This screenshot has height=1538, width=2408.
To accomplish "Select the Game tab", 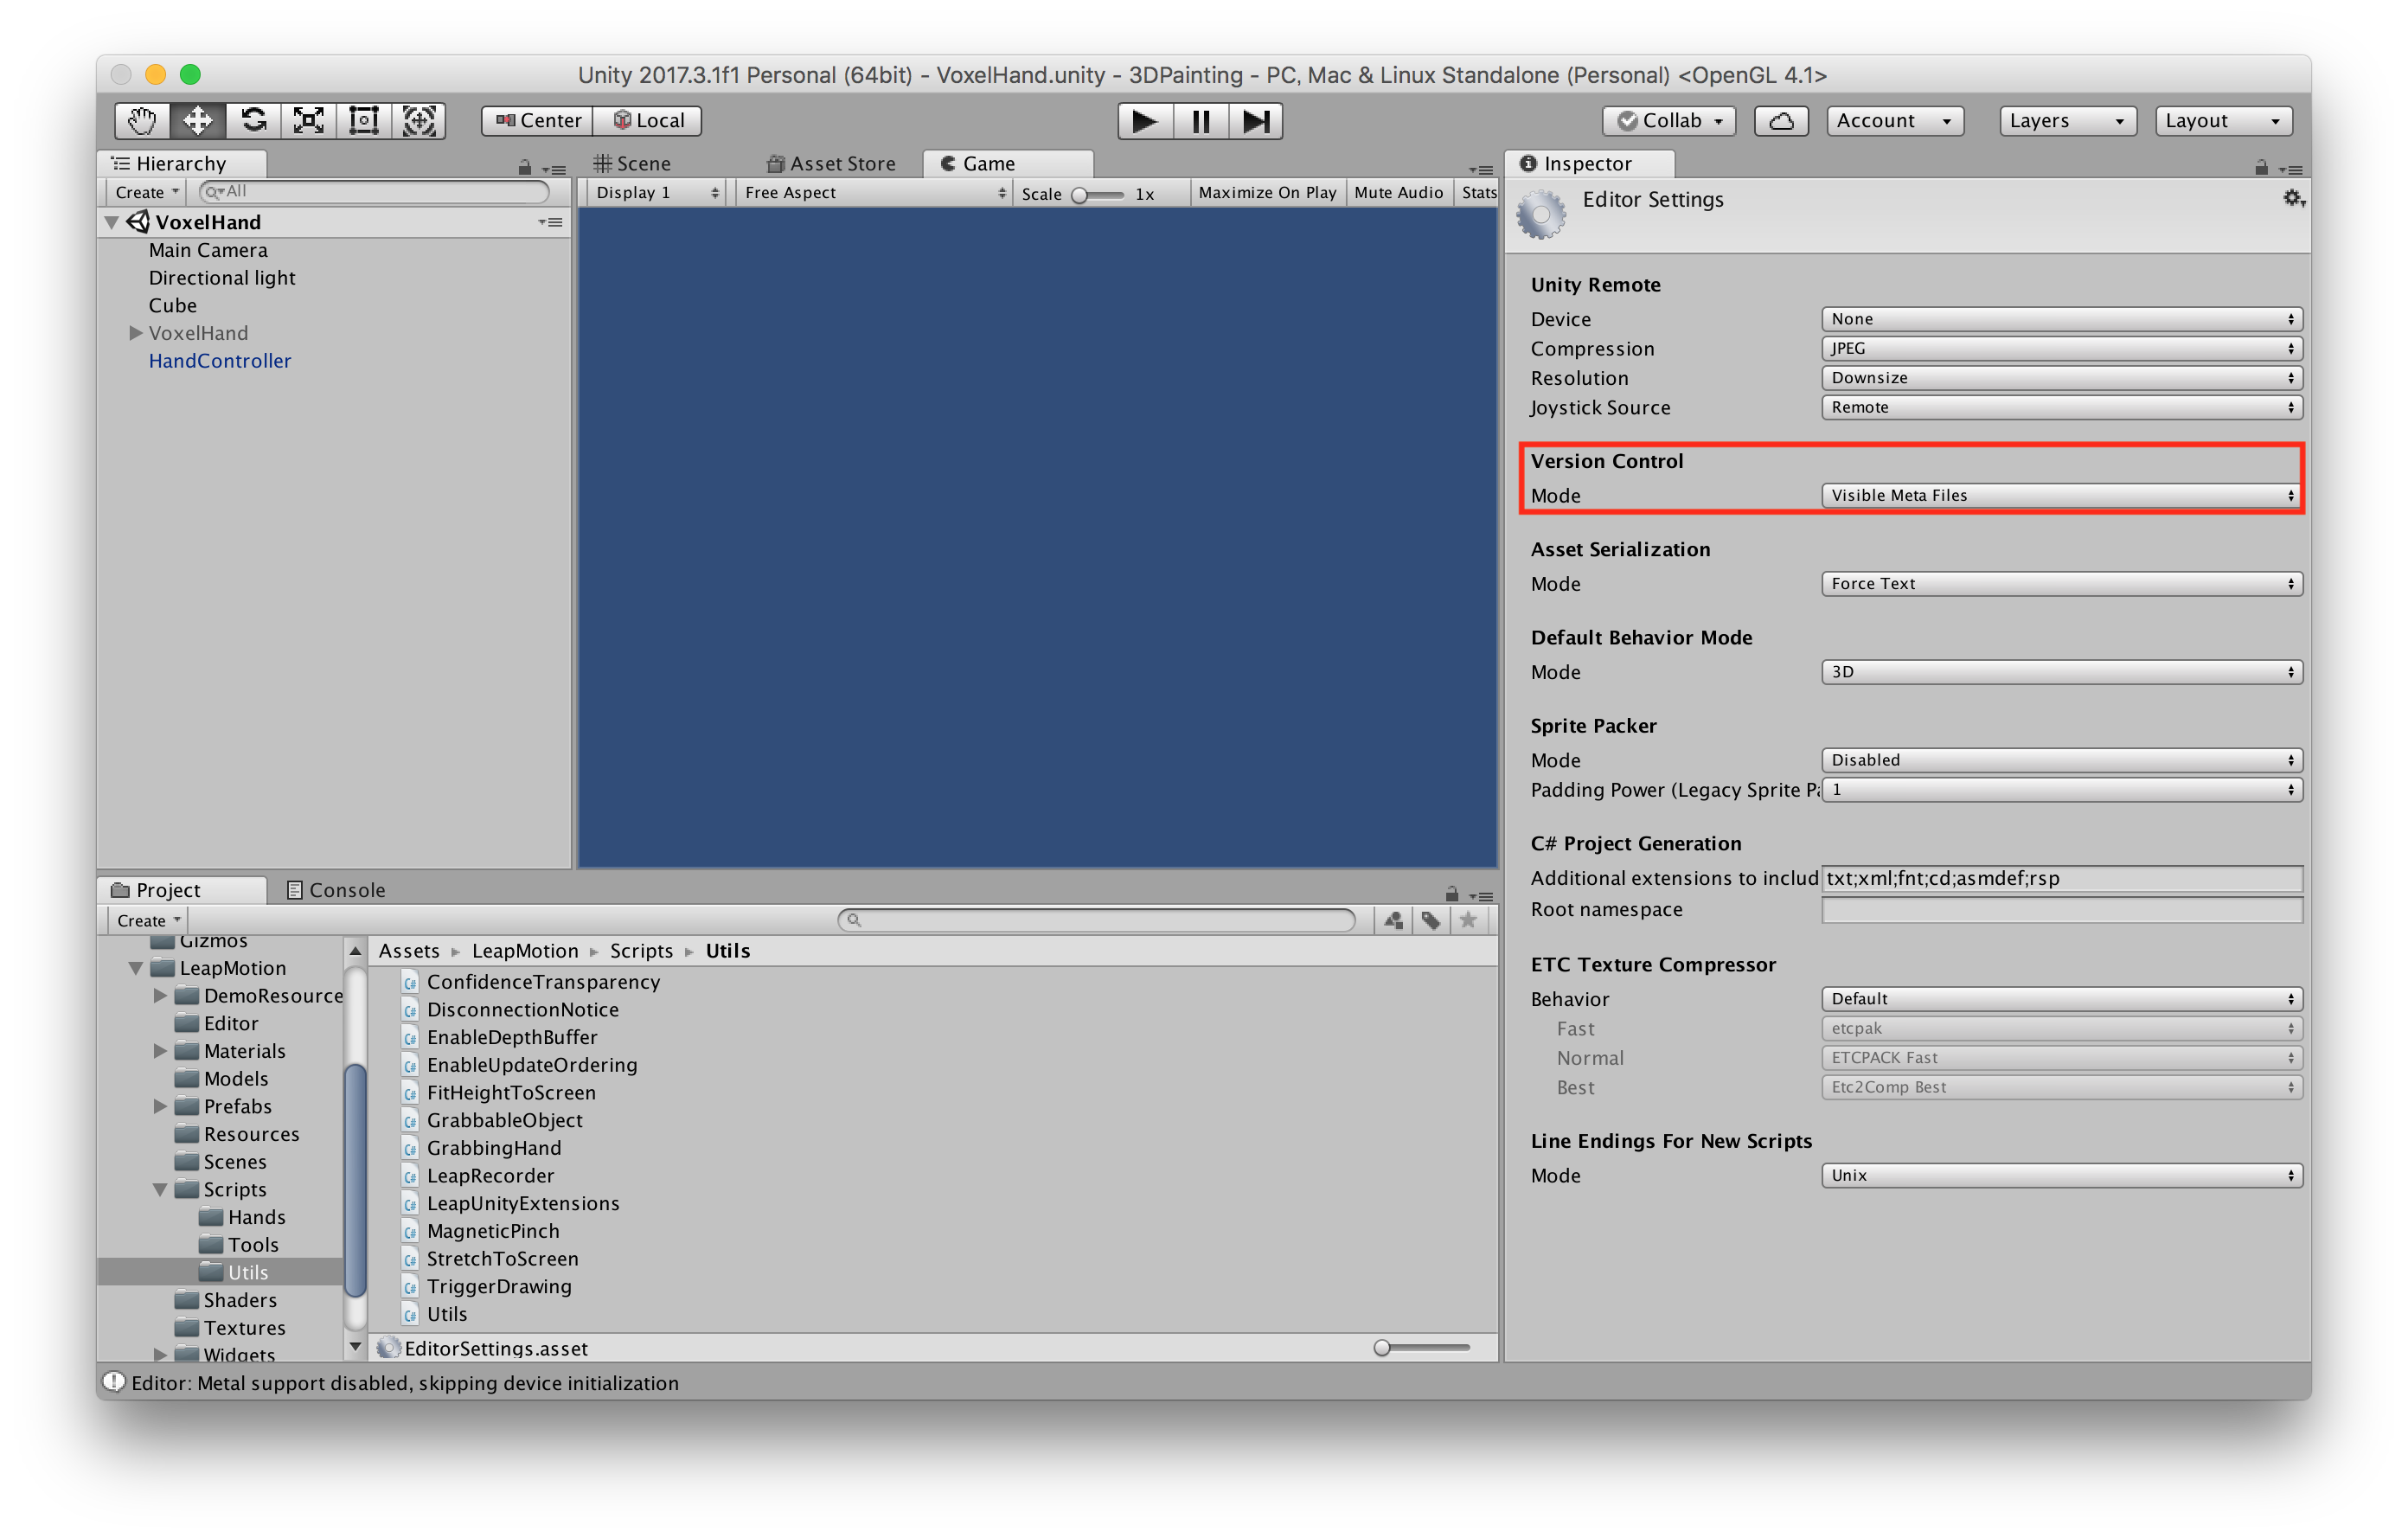I will click(1008, 164).
